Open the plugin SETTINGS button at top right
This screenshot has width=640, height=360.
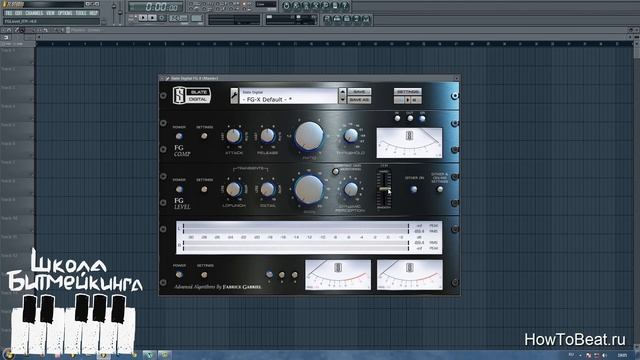tap(407, 92)
